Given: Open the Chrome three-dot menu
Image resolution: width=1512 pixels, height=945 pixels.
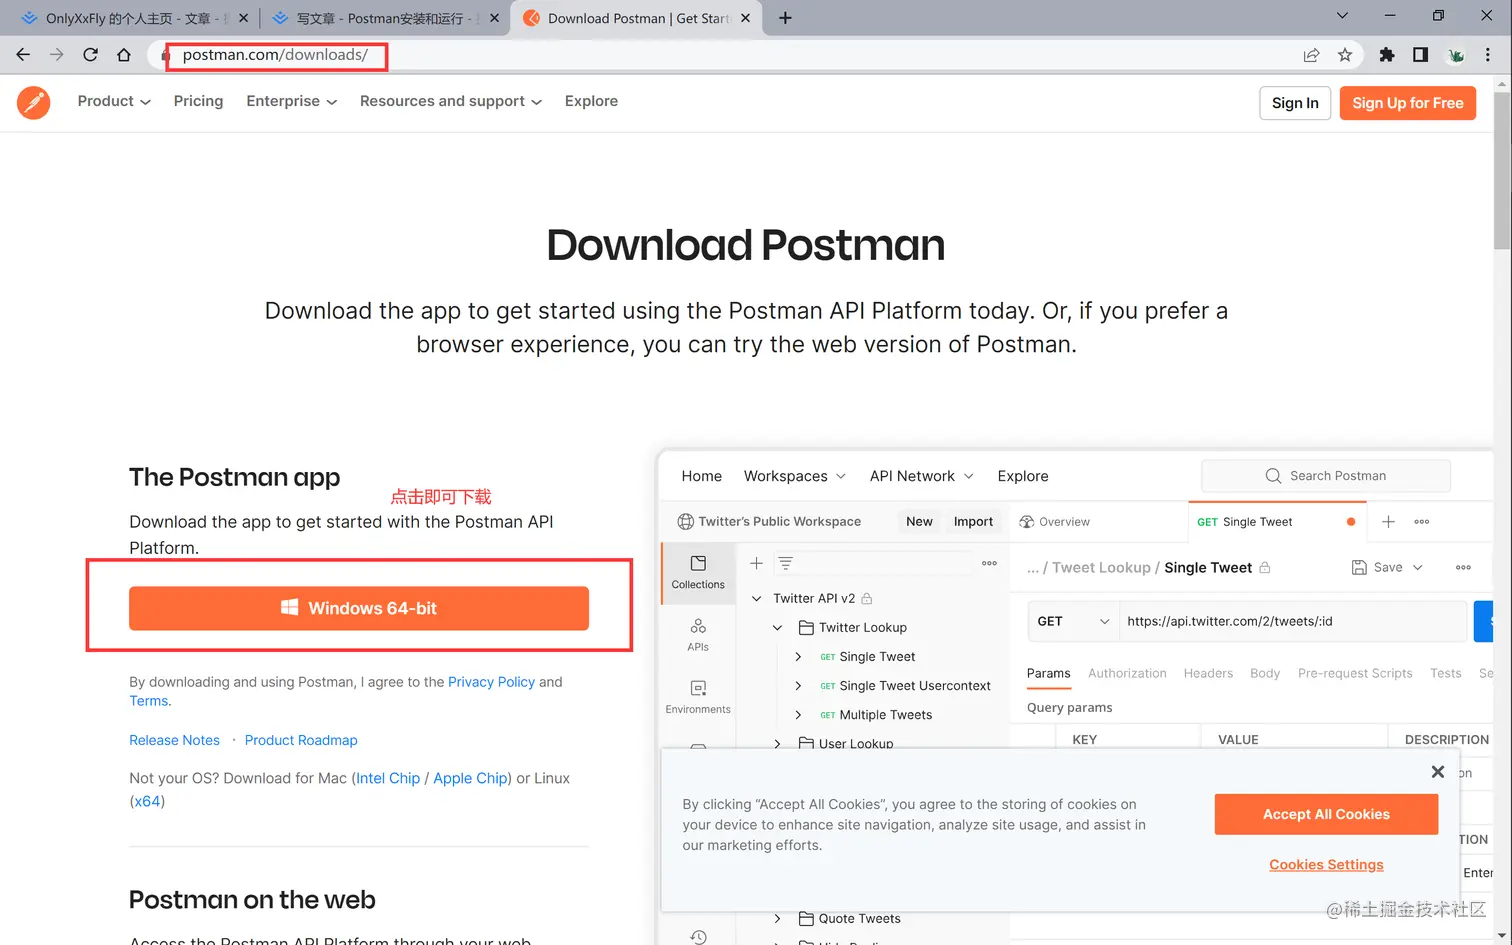Looking at the screenshot, I should [x=1488, y=55].
